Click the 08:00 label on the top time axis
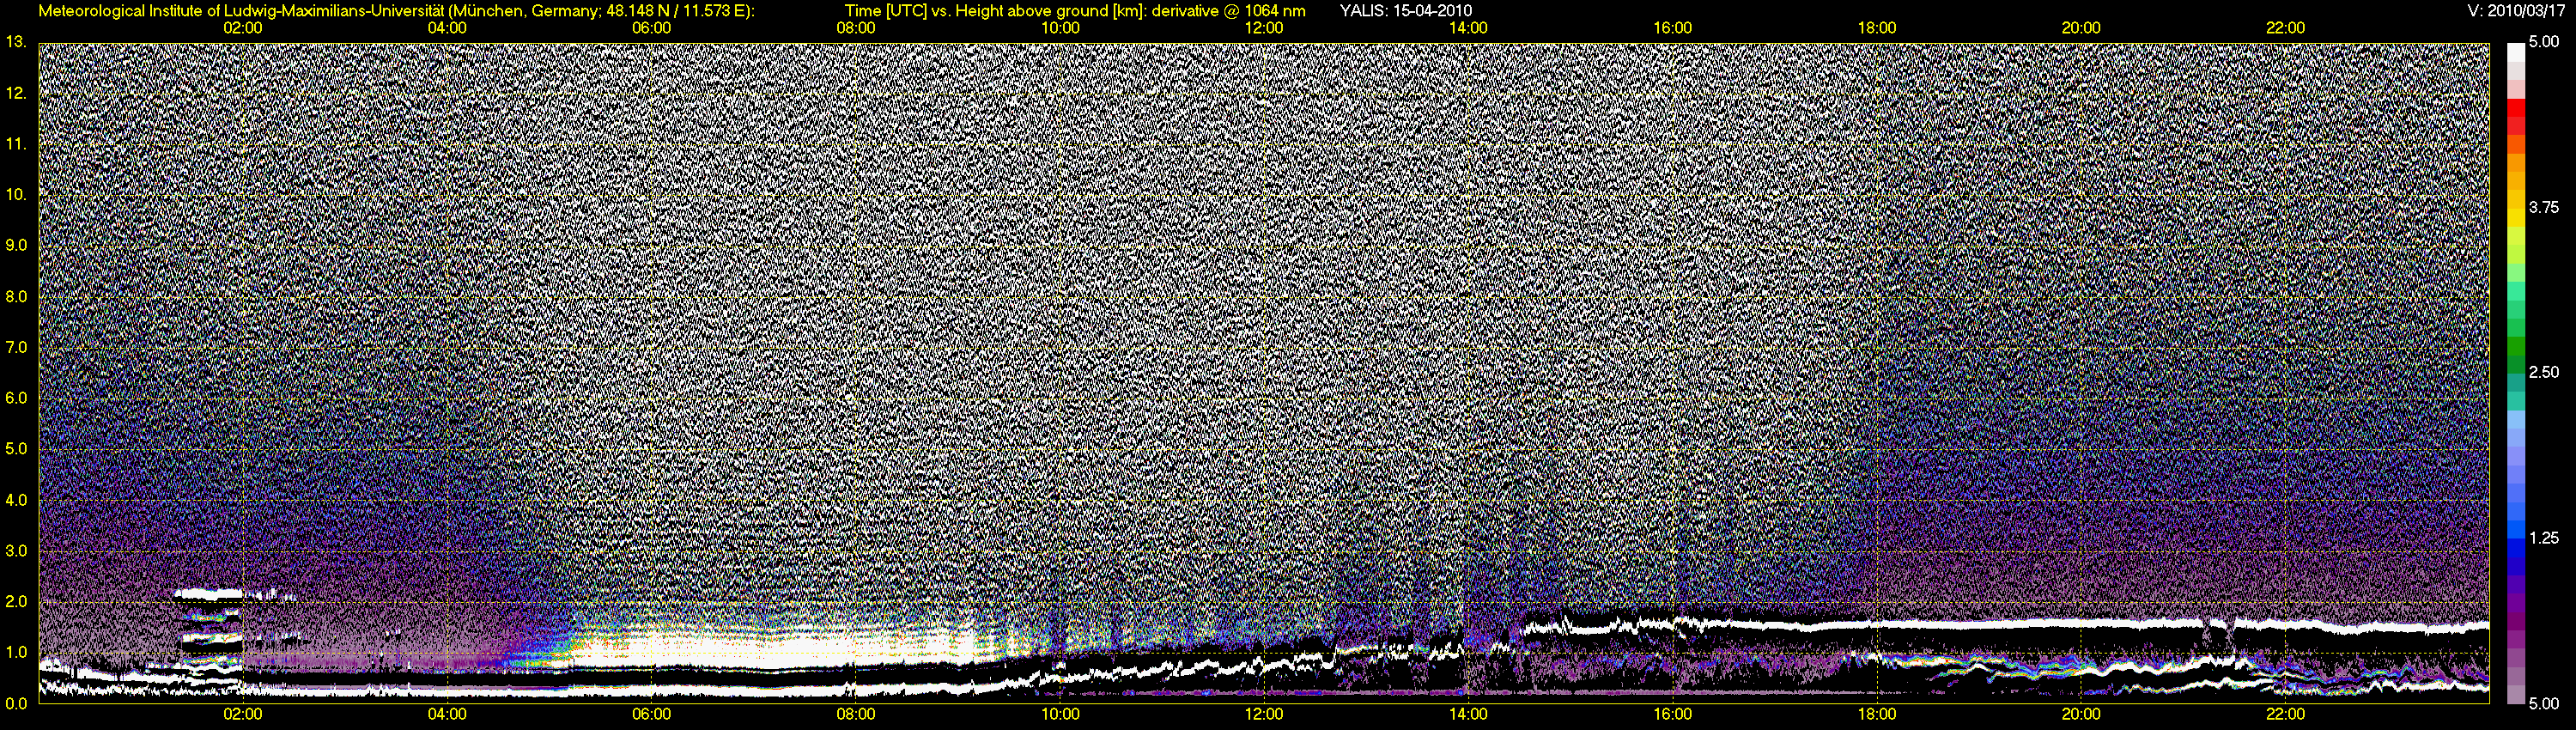Image resolution: width=2576 pixels, height=730 pixels. [856, 28]
